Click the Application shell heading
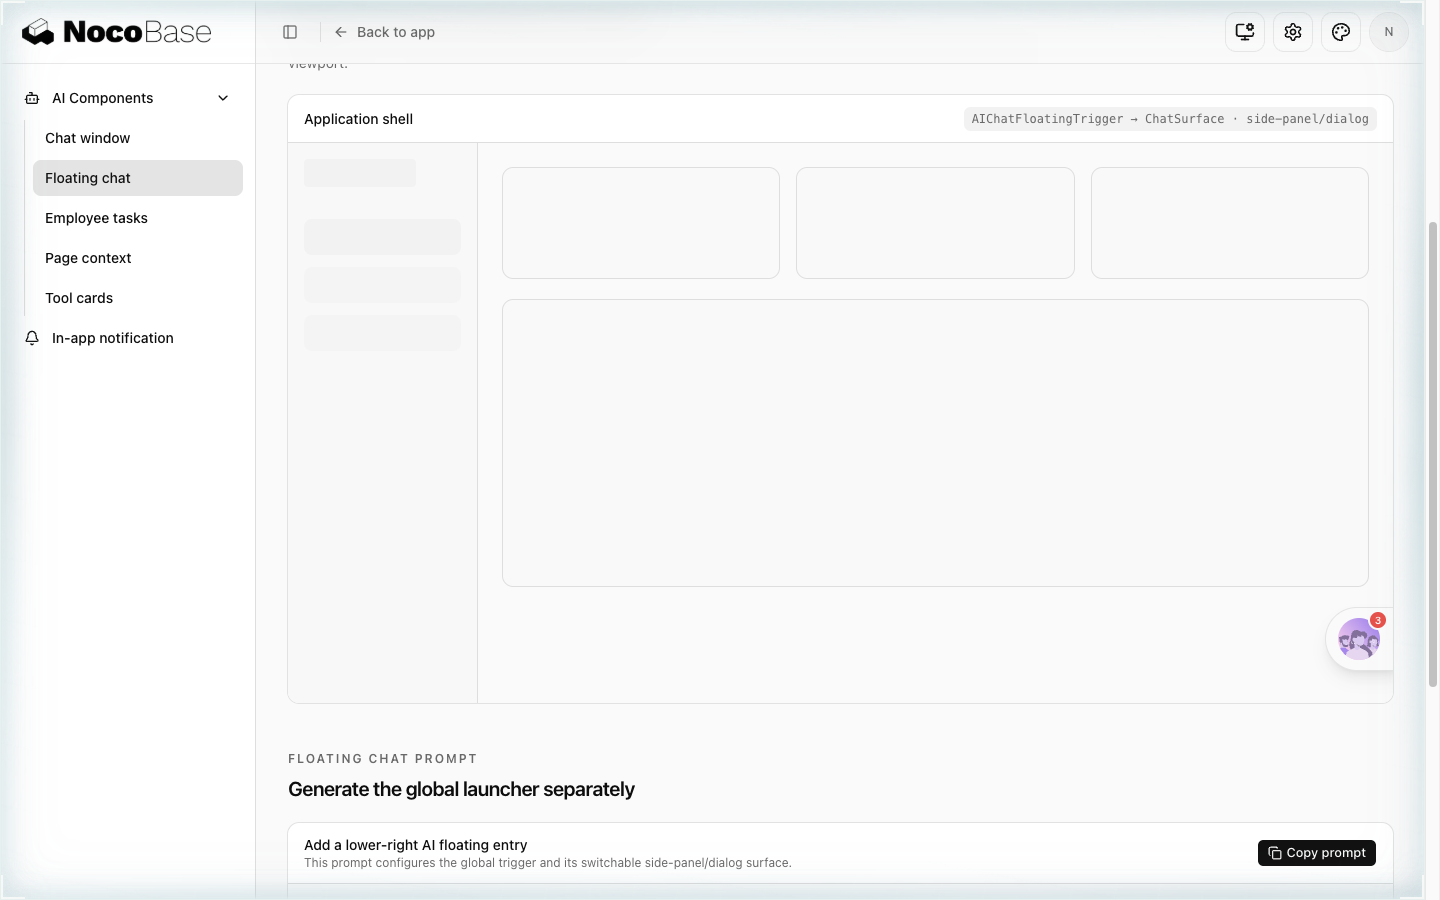Image resolution: width=1440 pixels, height=900 pixels. coord(358,119)
